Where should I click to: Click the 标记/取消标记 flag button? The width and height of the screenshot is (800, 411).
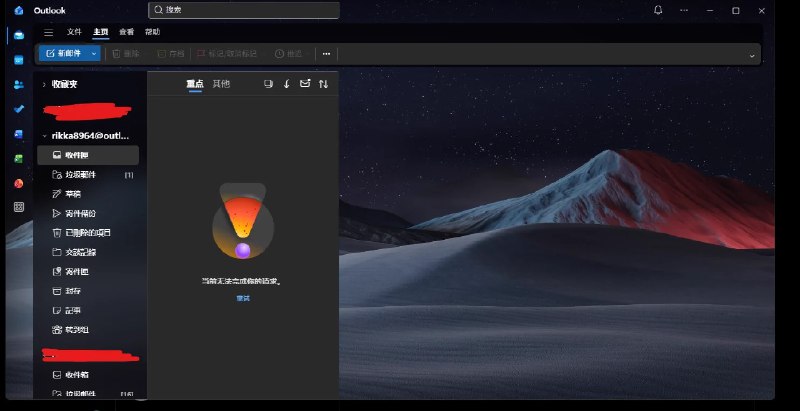227,54
